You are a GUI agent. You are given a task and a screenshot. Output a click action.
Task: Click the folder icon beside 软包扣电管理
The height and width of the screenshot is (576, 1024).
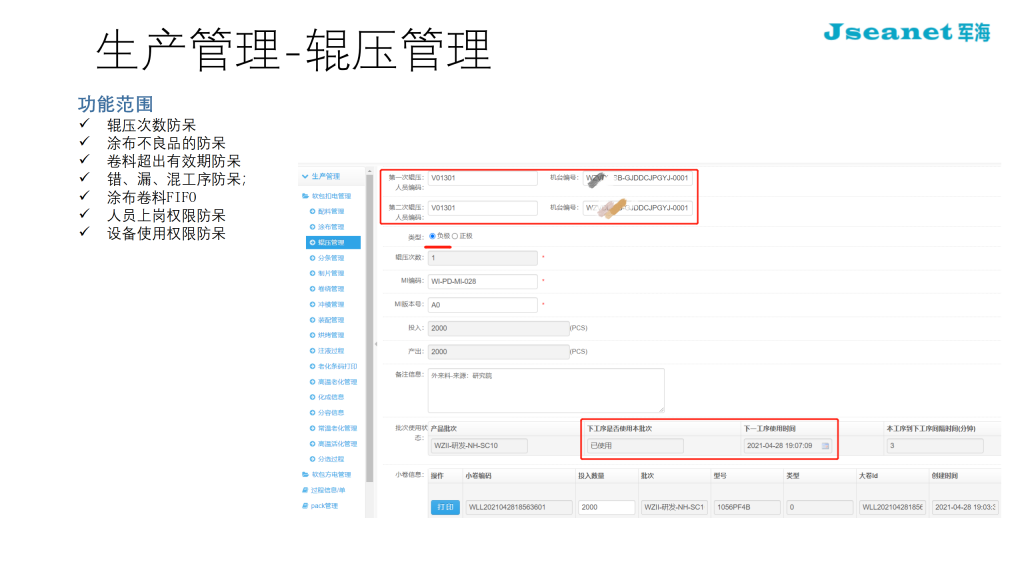tap(305, 196)
